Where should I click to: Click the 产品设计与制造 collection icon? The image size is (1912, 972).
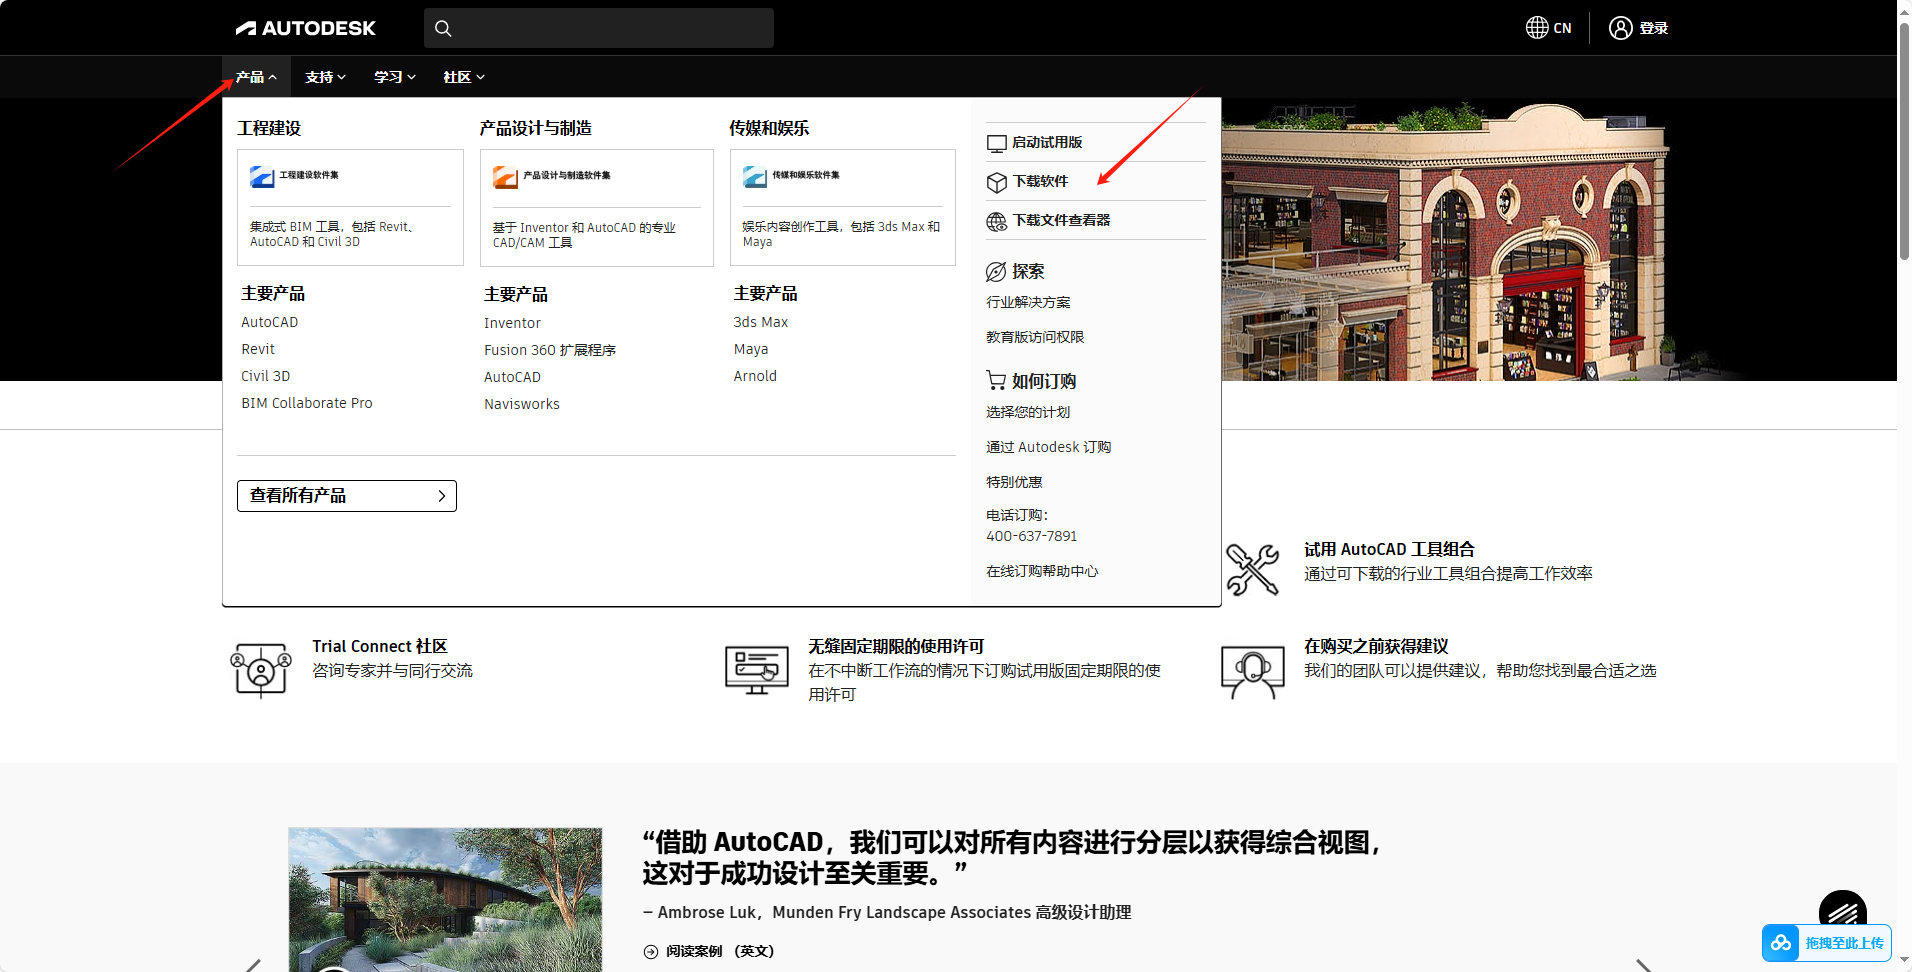click(505, 177)
